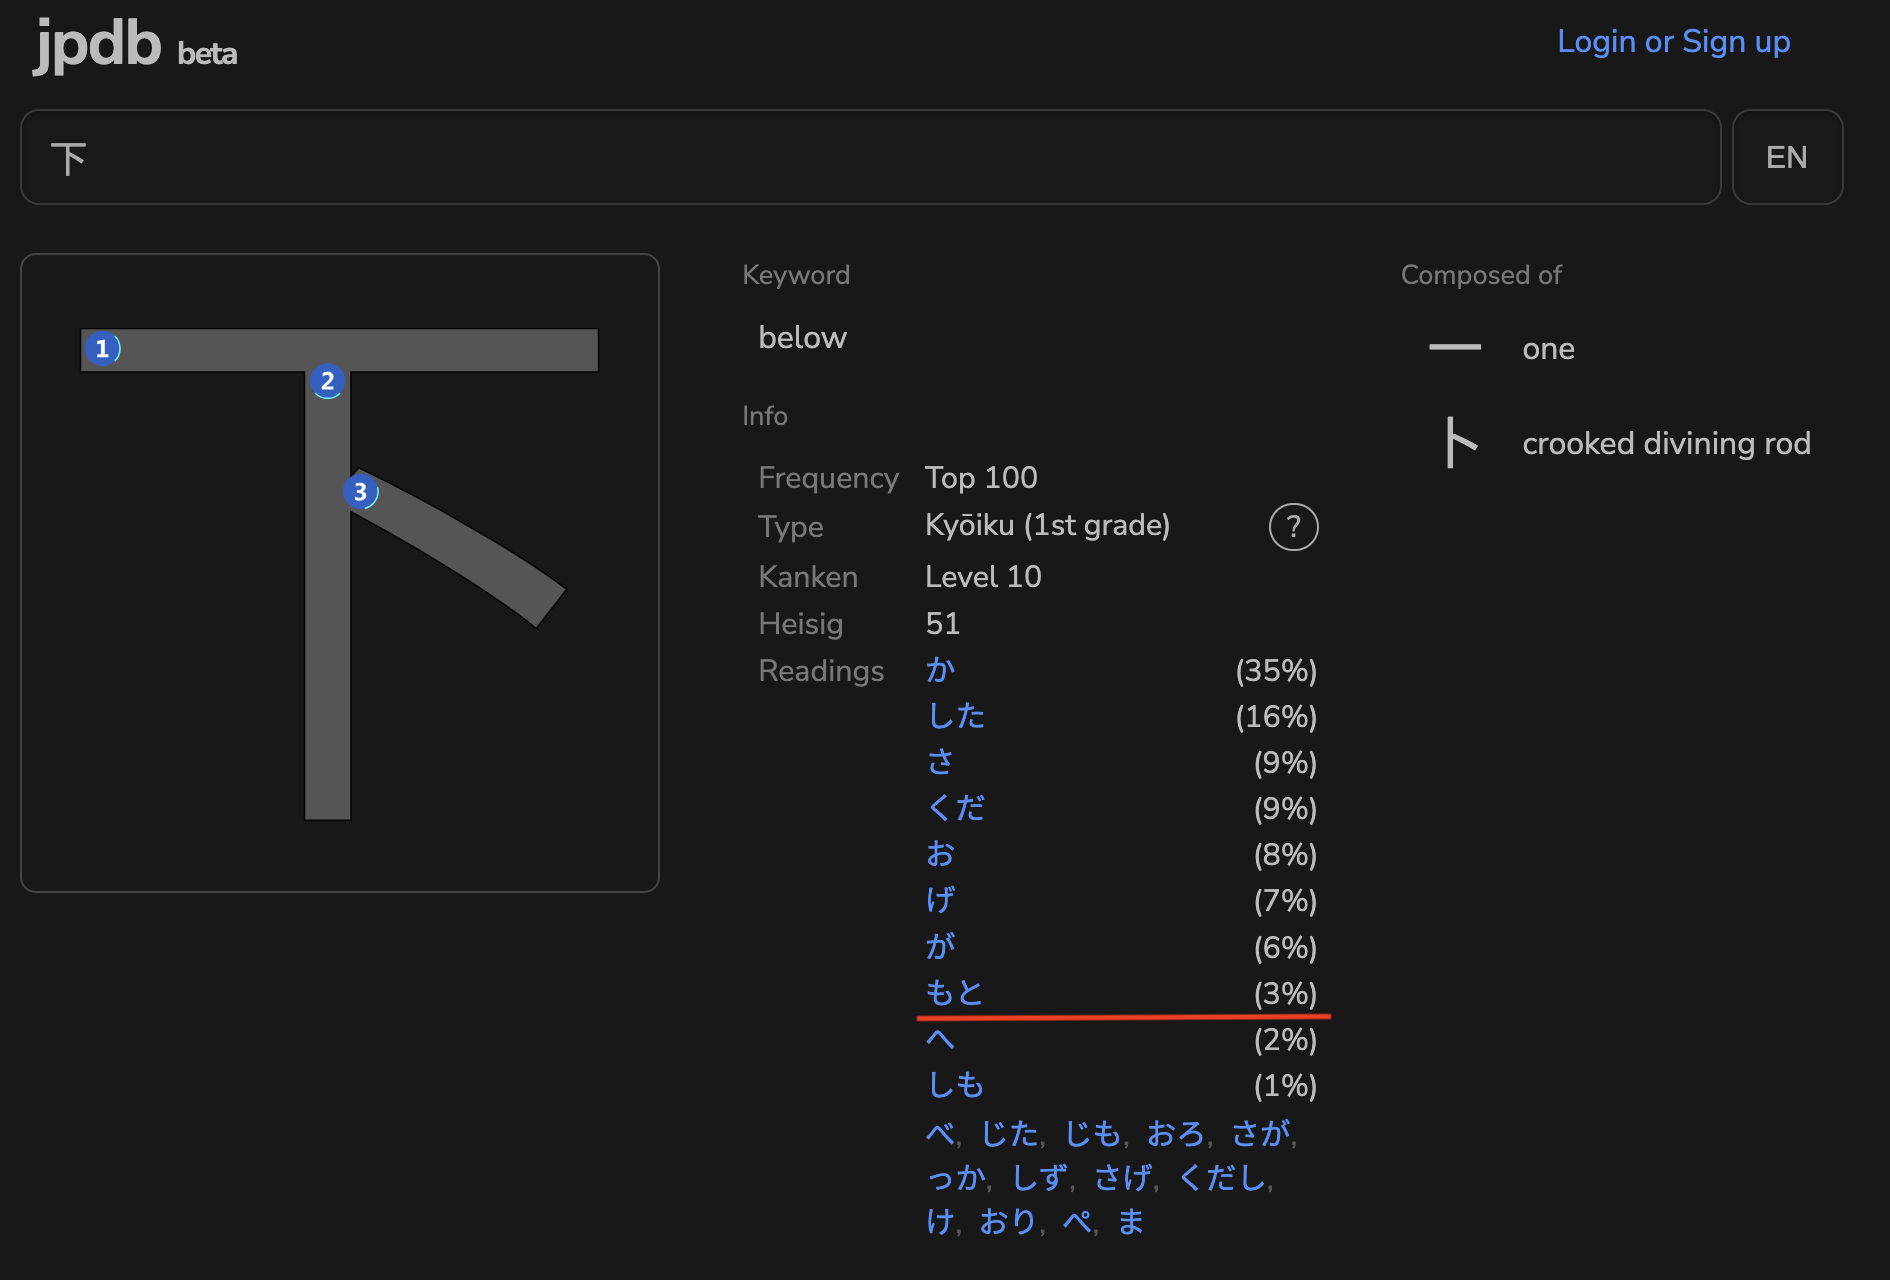
Task: Open the した reading link
Action: 956,716
